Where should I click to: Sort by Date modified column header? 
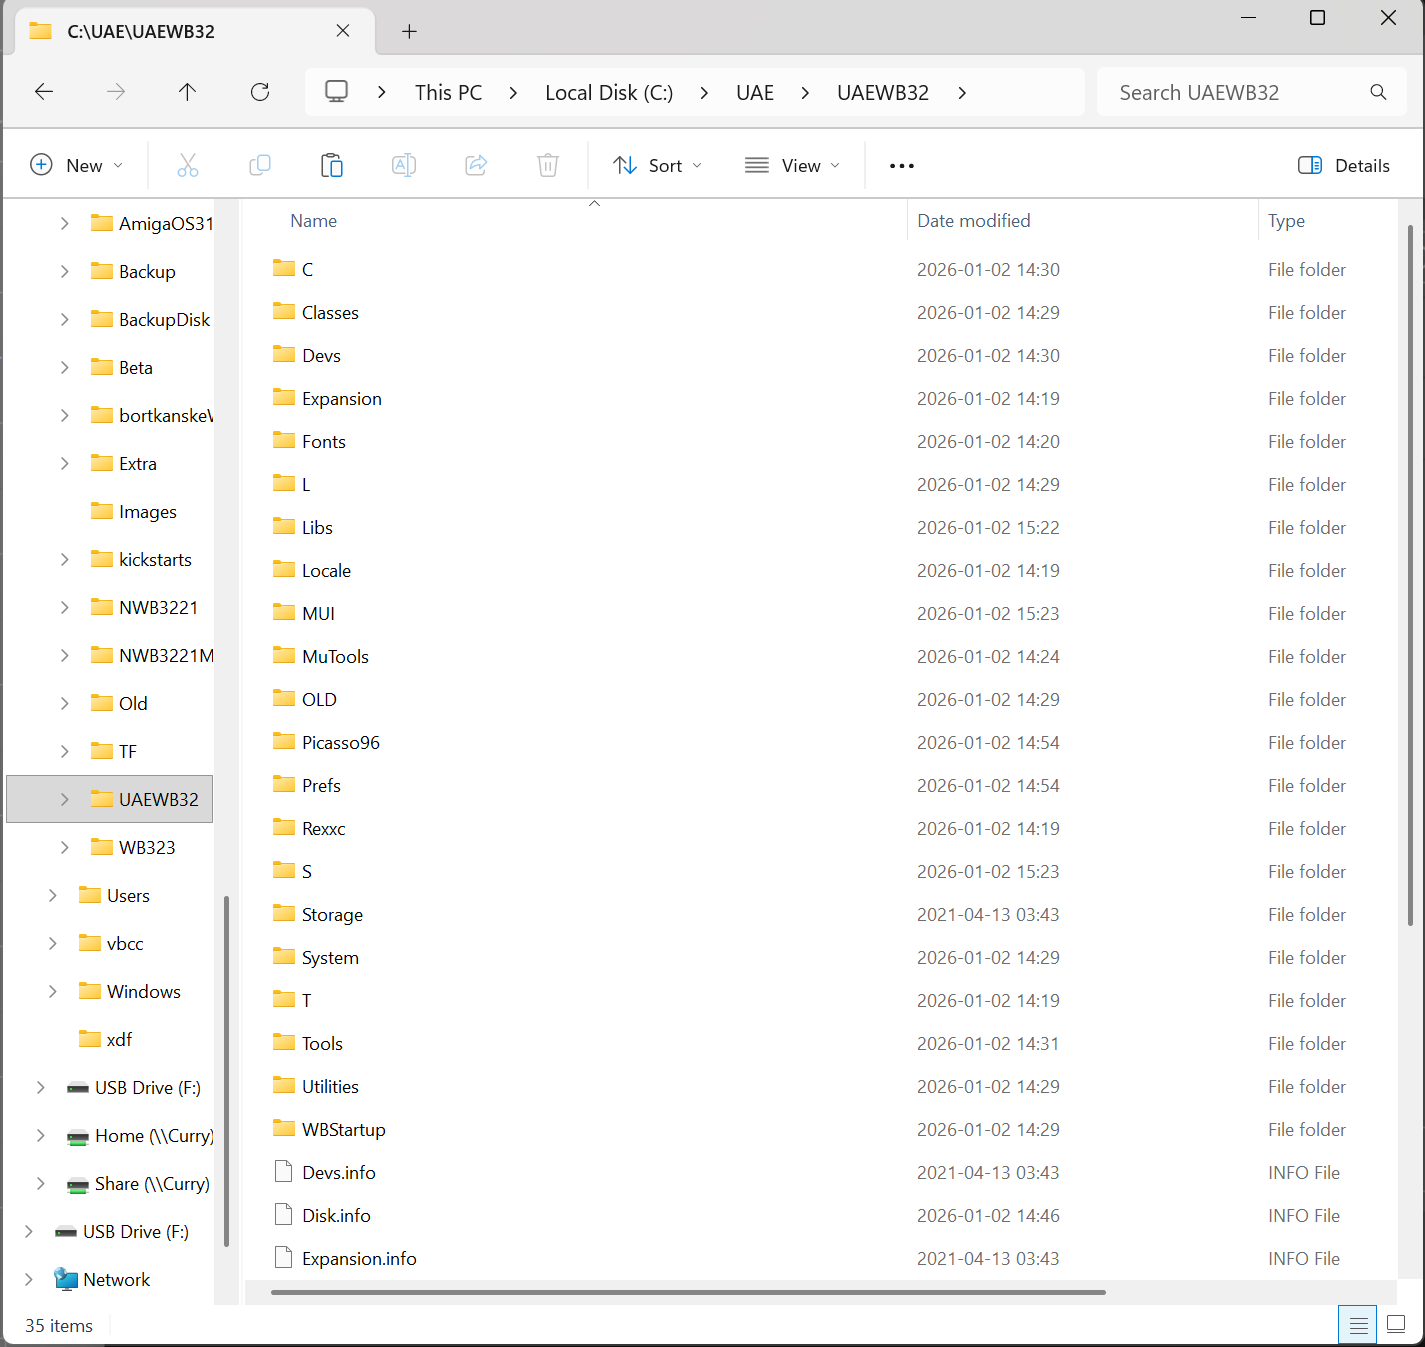973,220
